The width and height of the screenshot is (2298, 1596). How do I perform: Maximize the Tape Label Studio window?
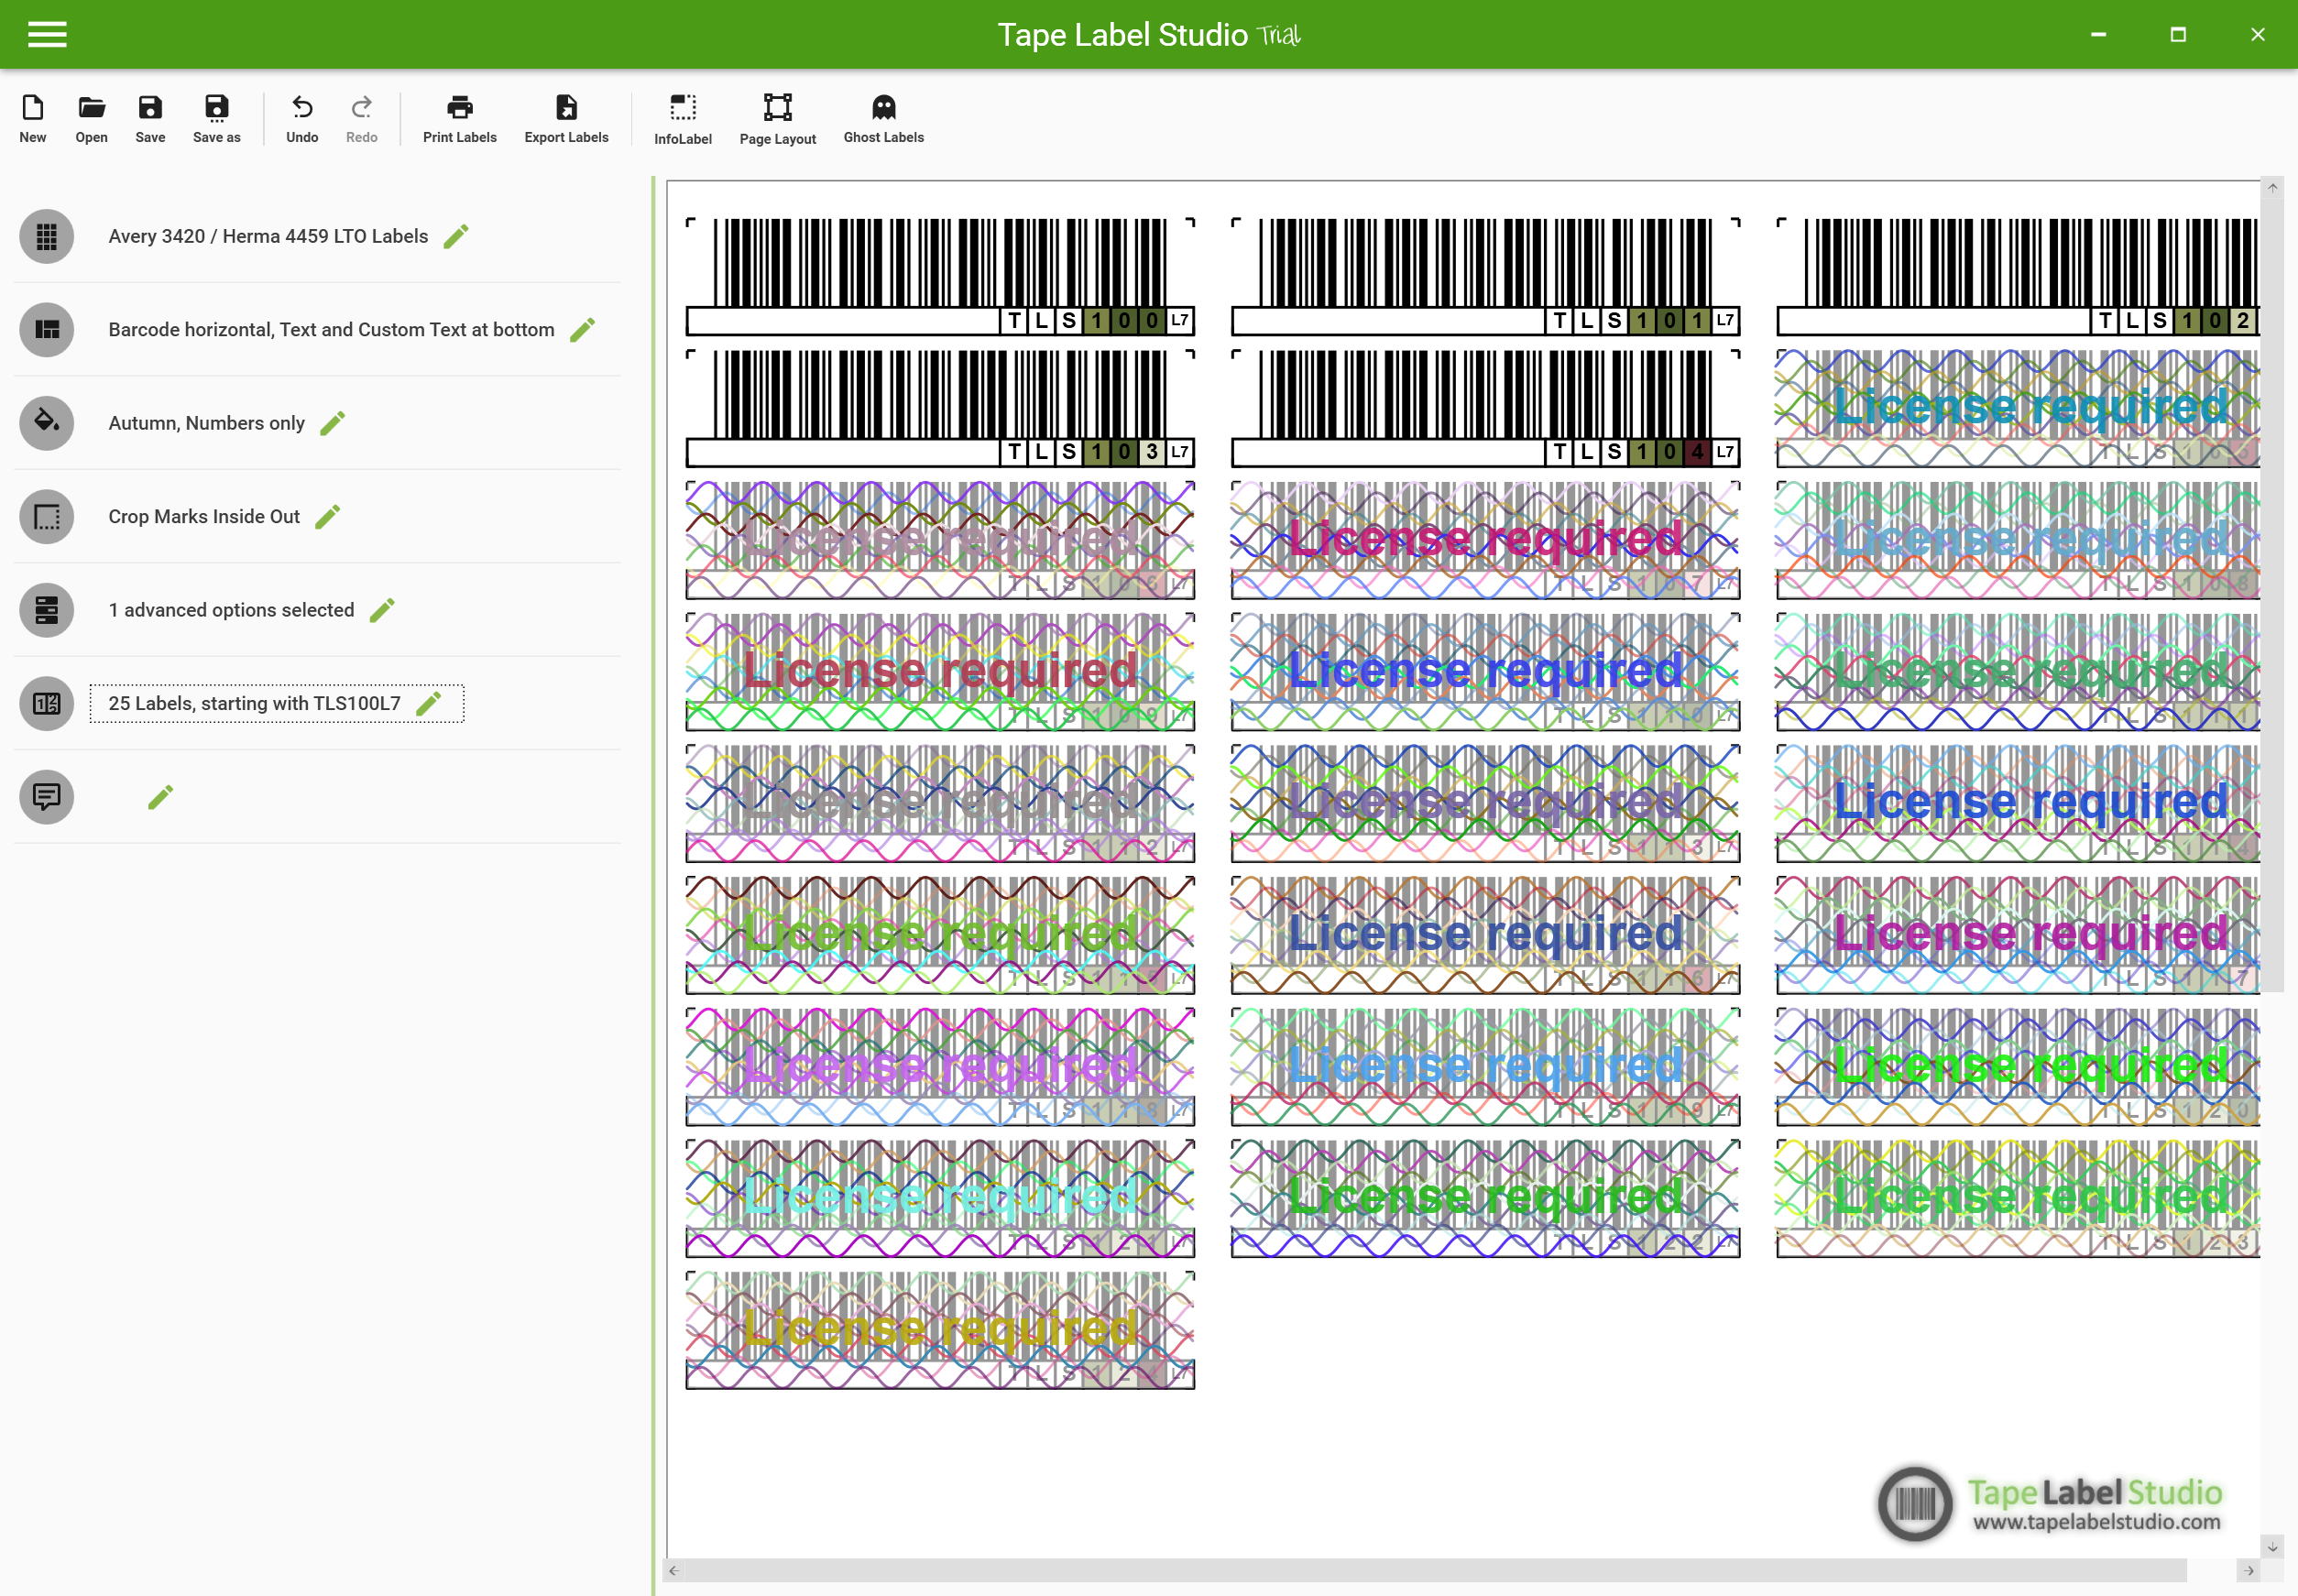2178,35
